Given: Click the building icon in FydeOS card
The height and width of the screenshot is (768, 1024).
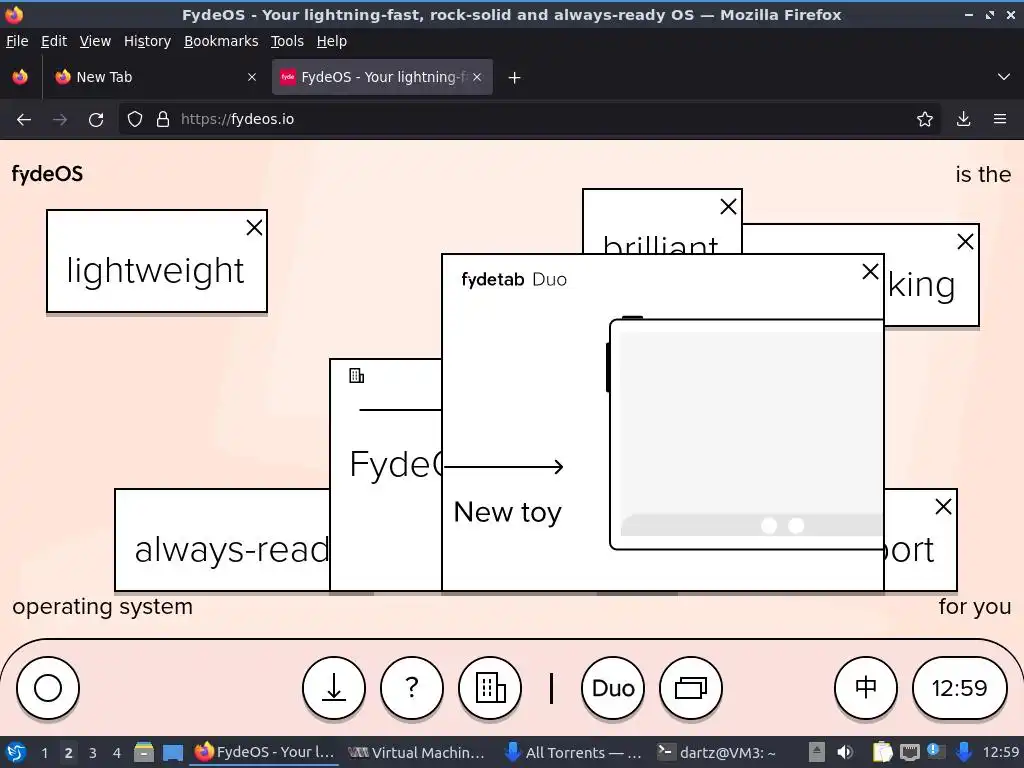Looking at the screenshot, I should tap(357, 376).
